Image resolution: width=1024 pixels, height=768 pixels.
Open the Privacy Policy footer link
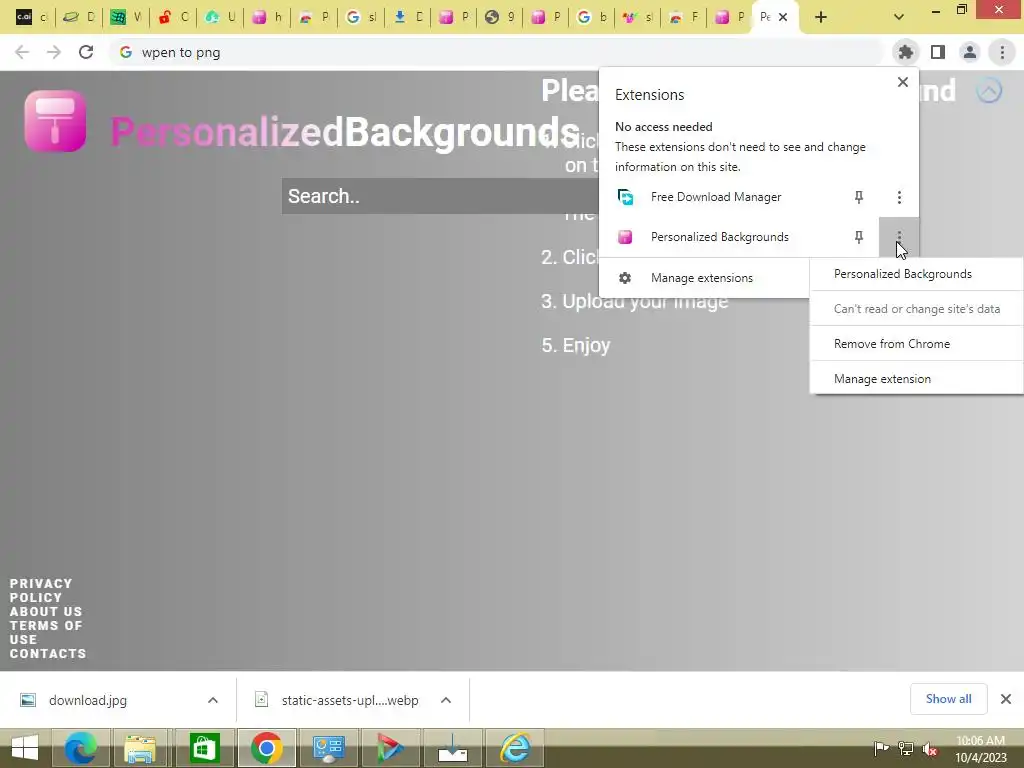tap(40, 590)
